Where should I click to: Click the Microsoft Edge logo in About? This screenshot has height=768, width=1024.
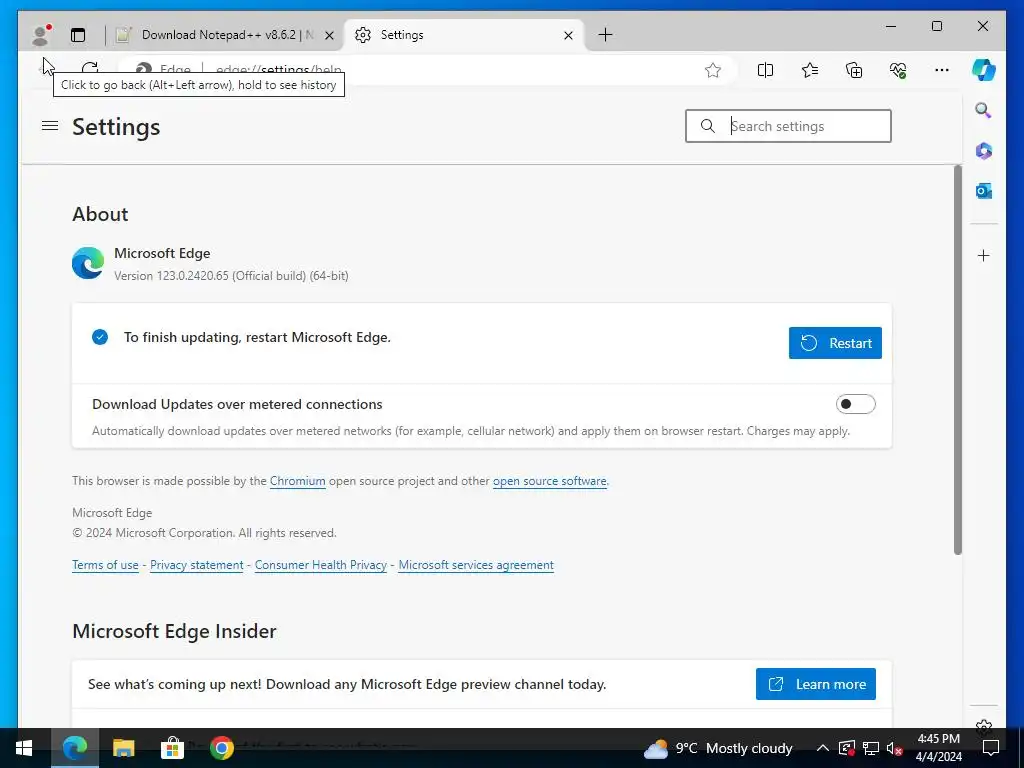pos(88,263)
